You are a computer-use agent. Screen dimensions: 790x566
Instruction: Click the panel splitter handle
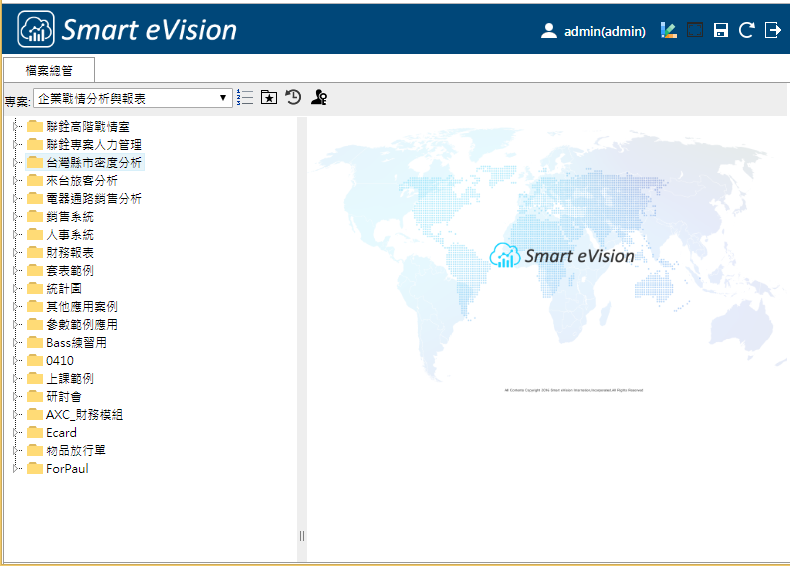pyautogui.click(x=302, y=536)
